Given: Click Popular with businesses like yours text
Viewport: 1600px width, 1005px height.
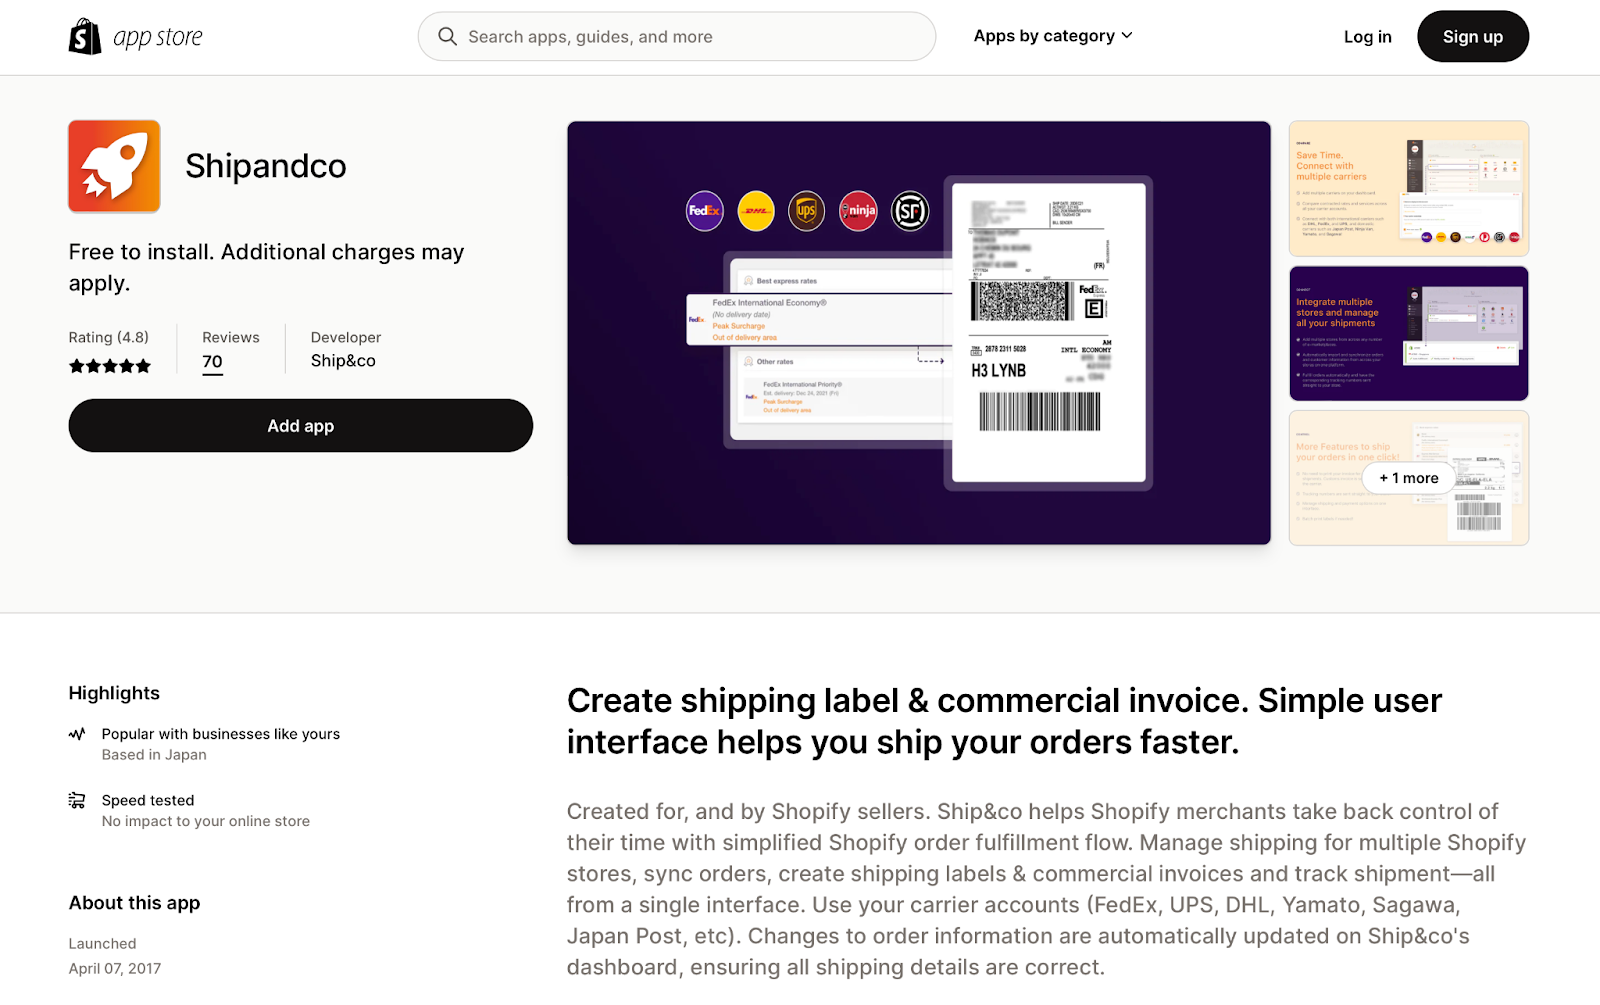Looking at the screenshot, I should [221, 734].
